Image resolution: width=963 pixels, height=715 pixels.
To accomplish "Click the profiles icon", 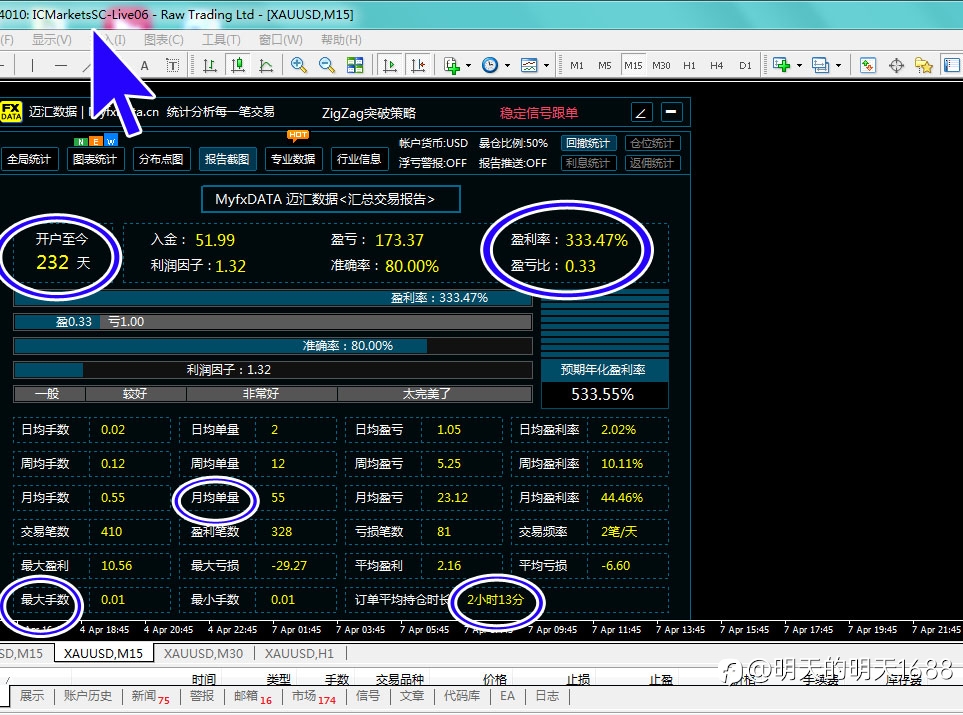I will 821,65.
